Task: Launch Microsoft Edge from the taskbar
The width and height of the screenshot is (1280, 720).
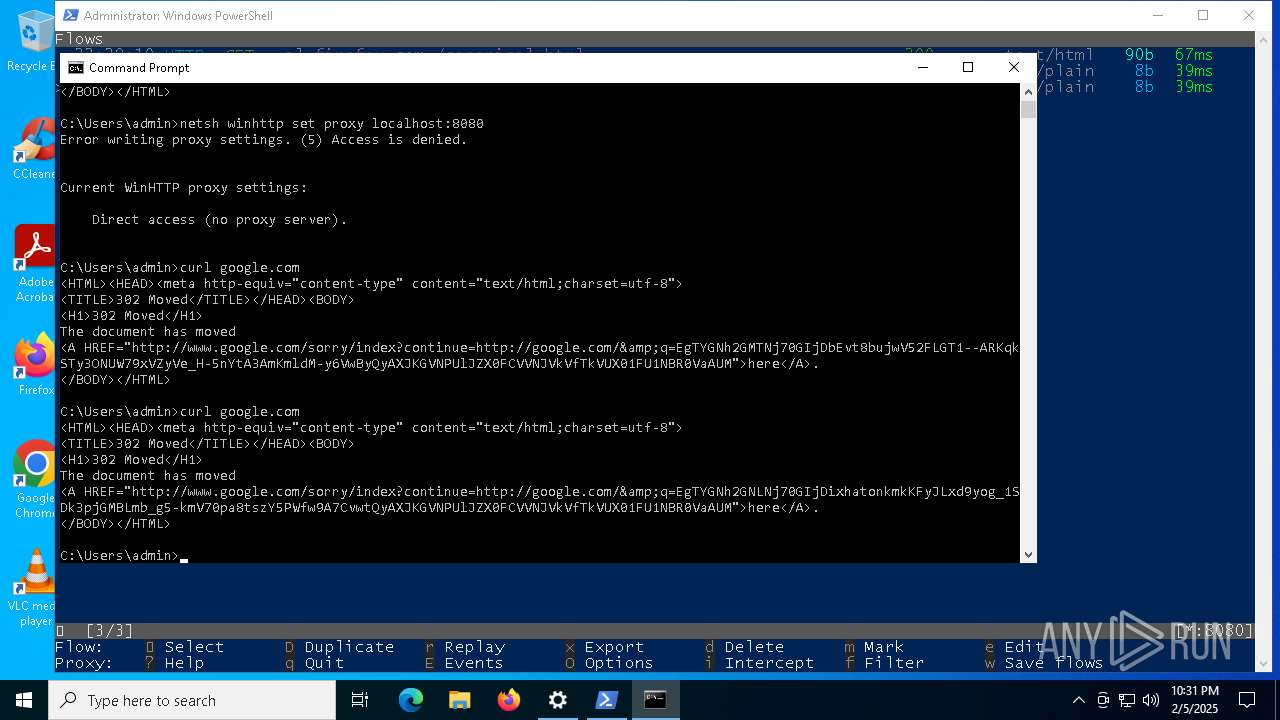Action: coord(411,700)
